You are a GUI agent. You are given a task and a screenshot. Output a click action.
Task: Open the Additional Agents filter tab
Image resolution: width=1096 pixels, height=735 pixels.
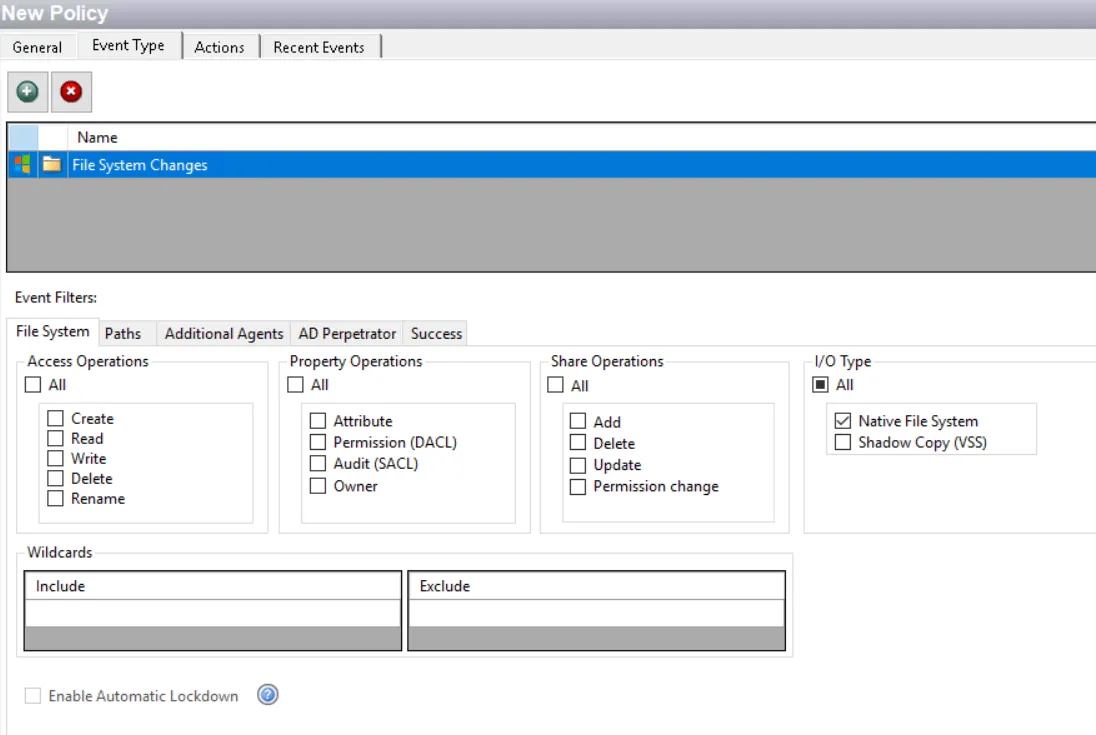click(x=224, y=334)
